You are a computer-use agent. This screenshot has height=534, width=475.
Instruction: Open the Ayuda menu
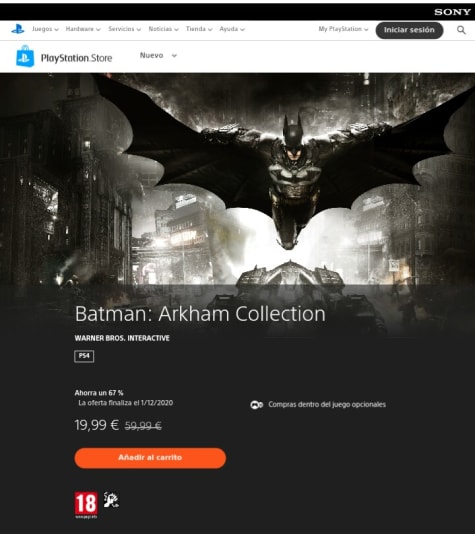tap(232, 29)
